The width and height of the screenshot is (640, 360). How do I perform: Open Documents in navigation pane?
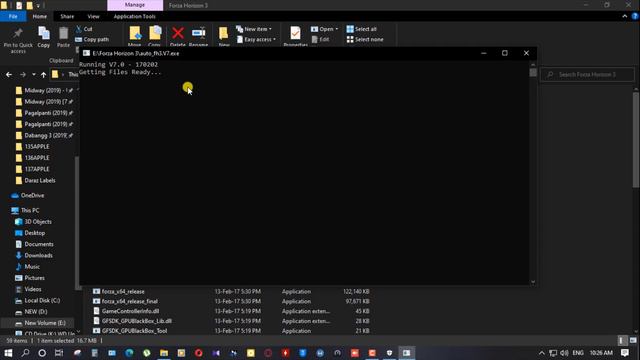[x=38, y=244]
